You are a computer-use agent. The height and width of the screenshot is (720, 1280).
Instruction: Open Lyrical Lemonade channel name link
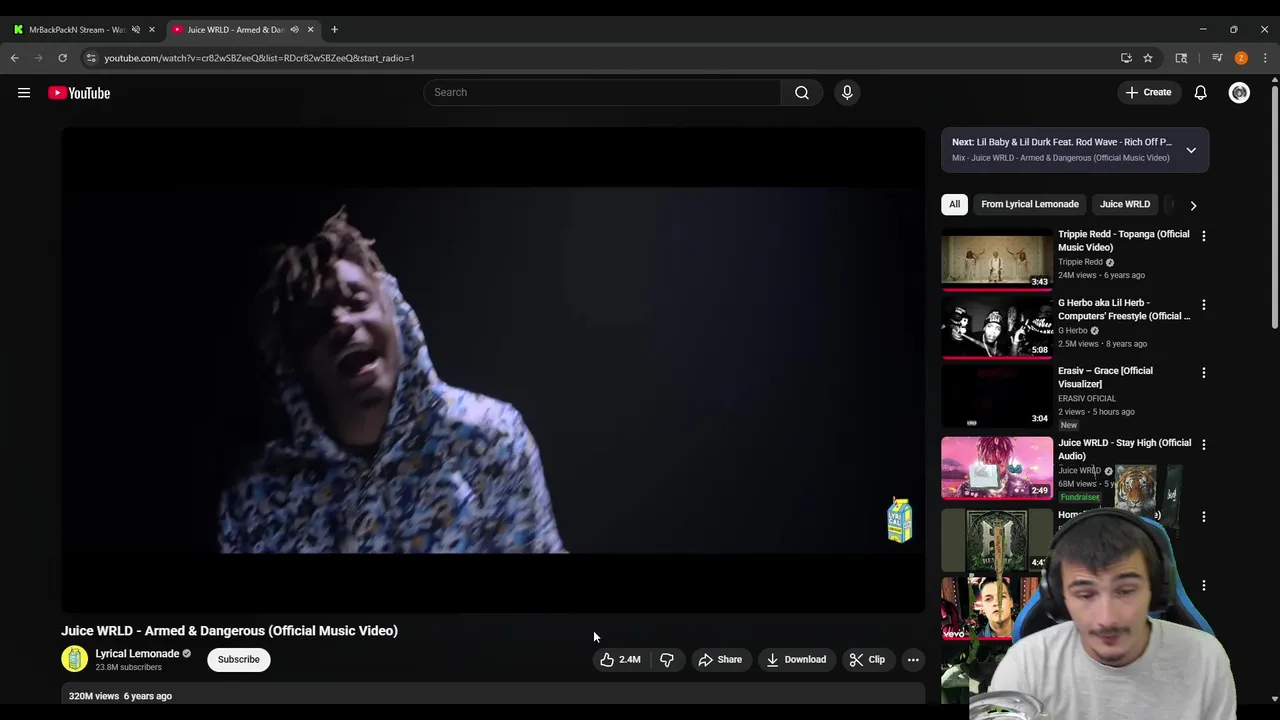[137, 653]
